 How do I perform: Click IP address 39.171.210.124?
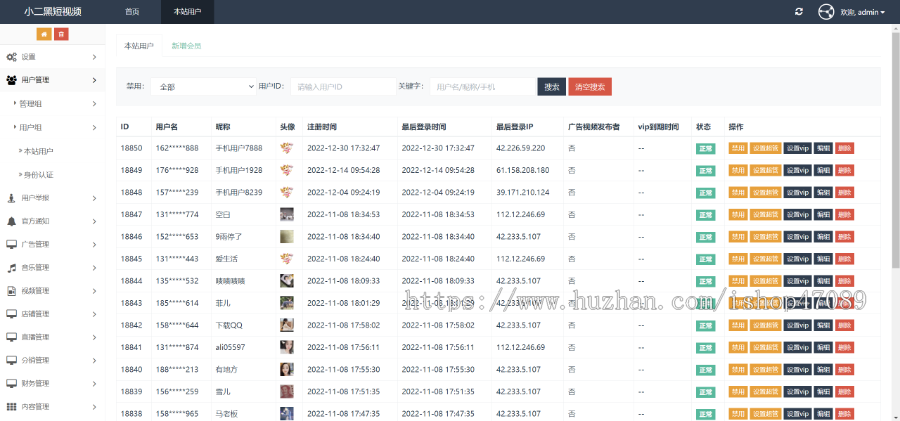pyautogui.click(x=523, y=192)
